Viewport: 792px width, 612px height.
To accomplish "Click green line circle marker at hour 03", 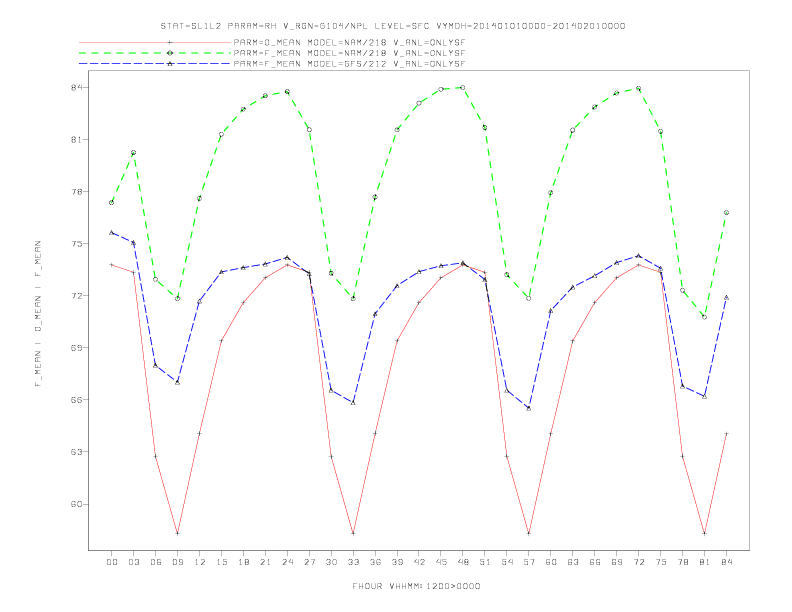I will (x=133, y=152).
